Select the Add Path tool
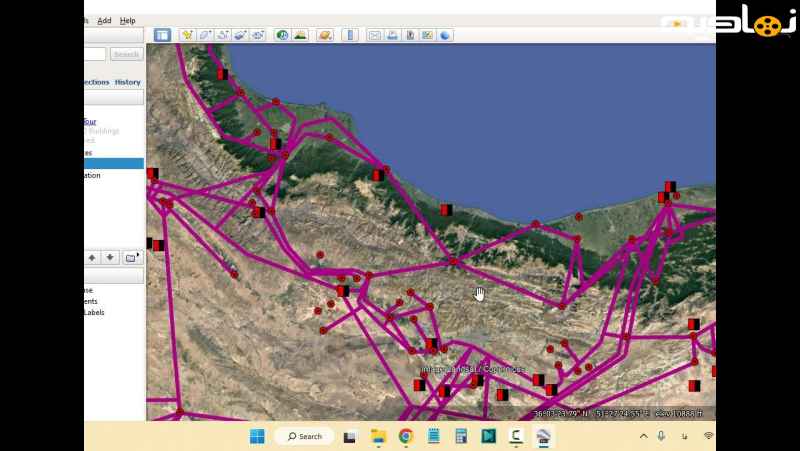The width and height of the screenshot is (800, 451). [x=223, y=35]
